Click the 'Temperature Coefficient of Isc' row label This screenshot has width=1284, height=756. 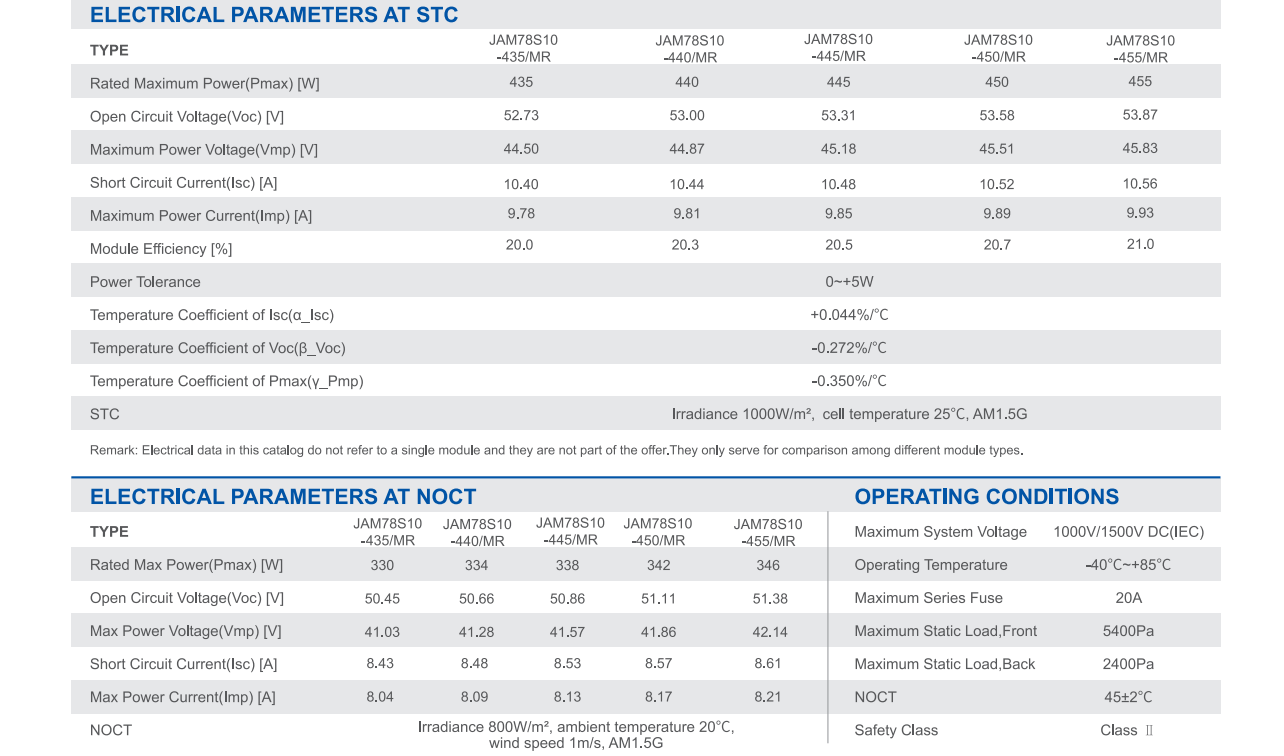[x=212, y=315]
